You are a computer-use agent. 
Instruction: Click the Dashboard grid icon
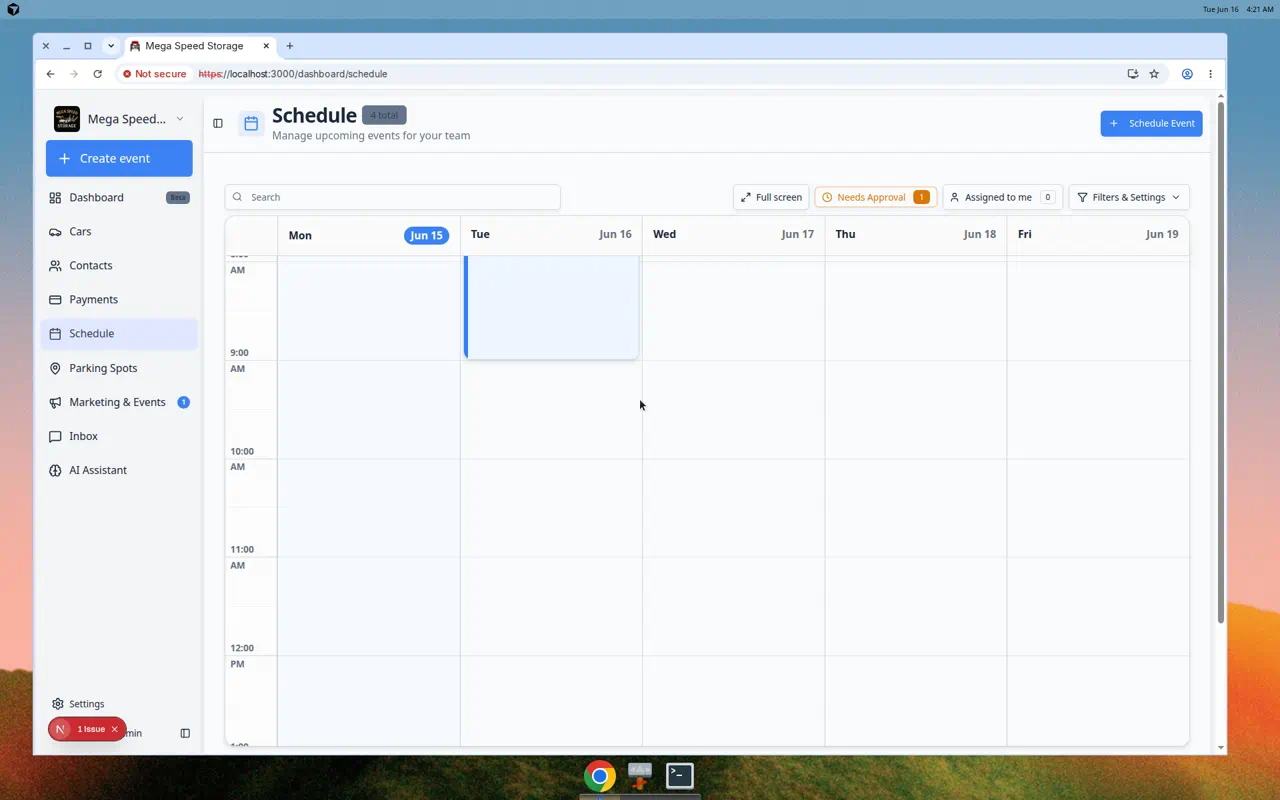(x=55, y=198)
